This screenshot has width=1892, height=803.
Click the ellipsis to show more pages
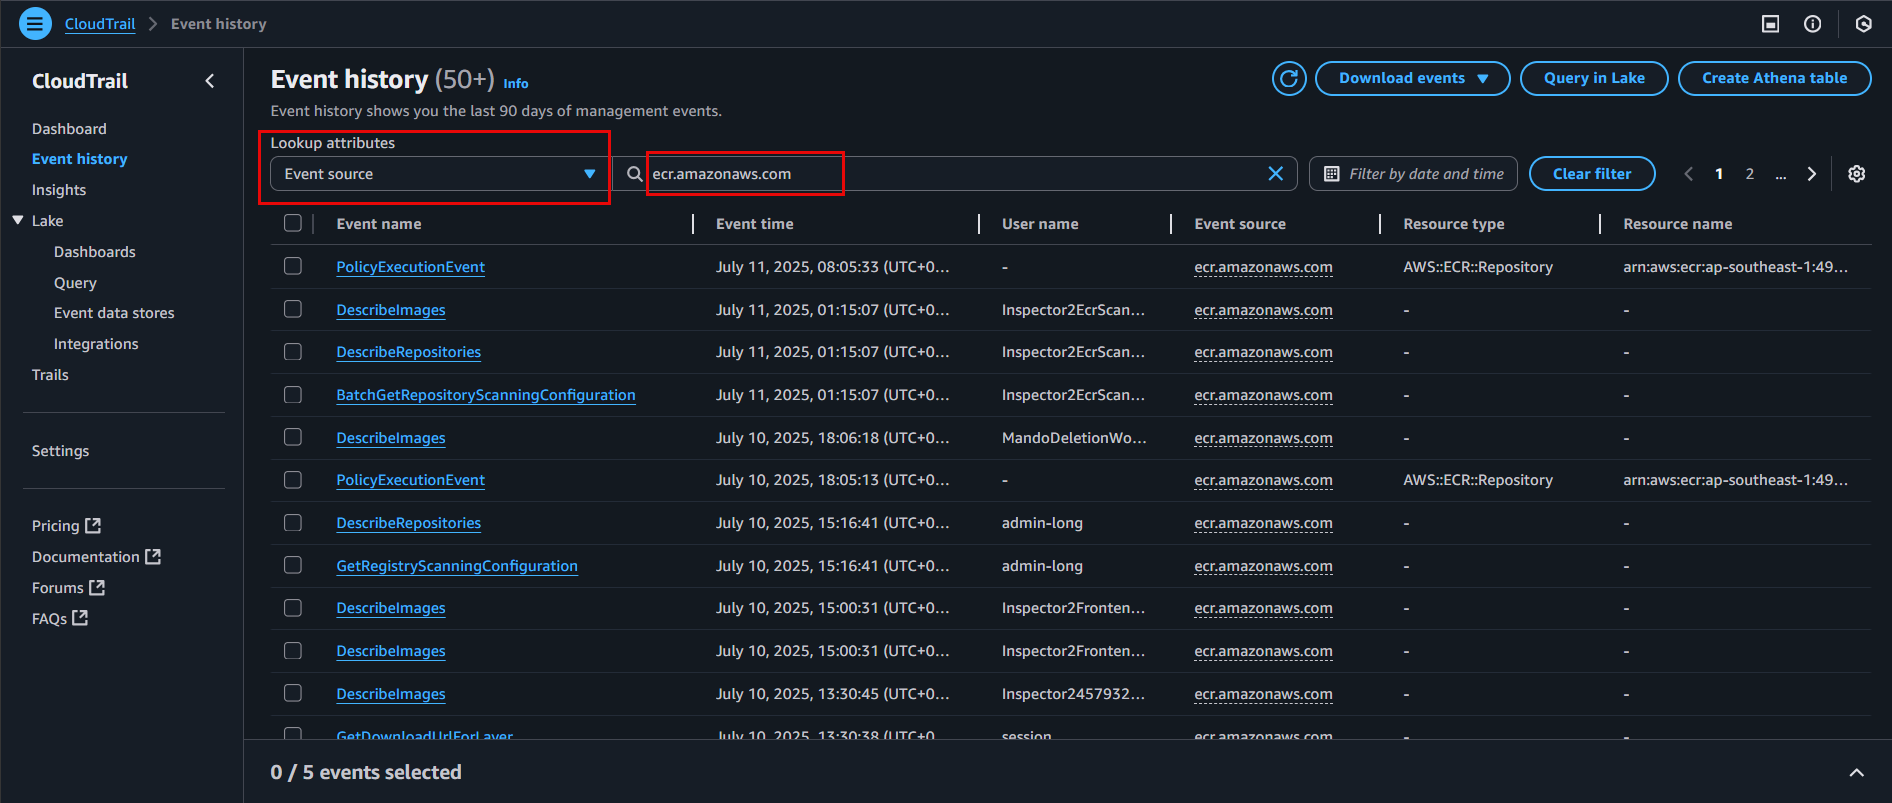[1781, 174]
